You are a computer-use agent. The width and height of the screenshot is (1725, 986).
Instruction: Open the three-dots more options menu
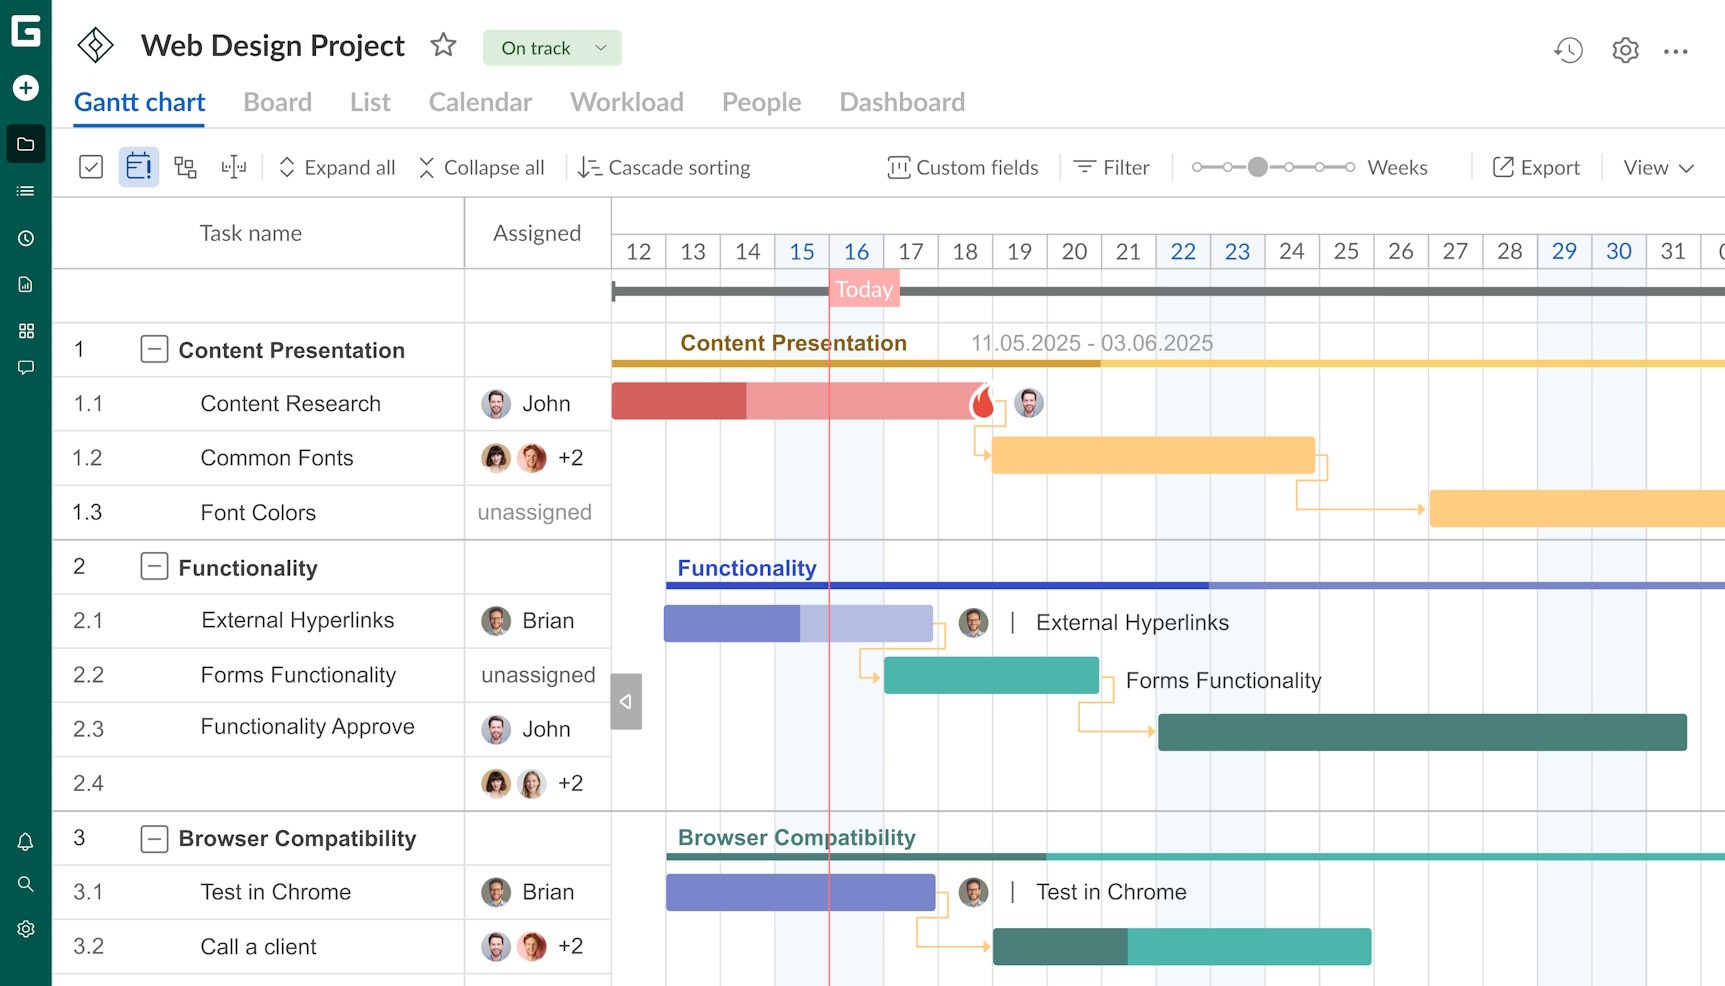click(x=1676, y=51)
